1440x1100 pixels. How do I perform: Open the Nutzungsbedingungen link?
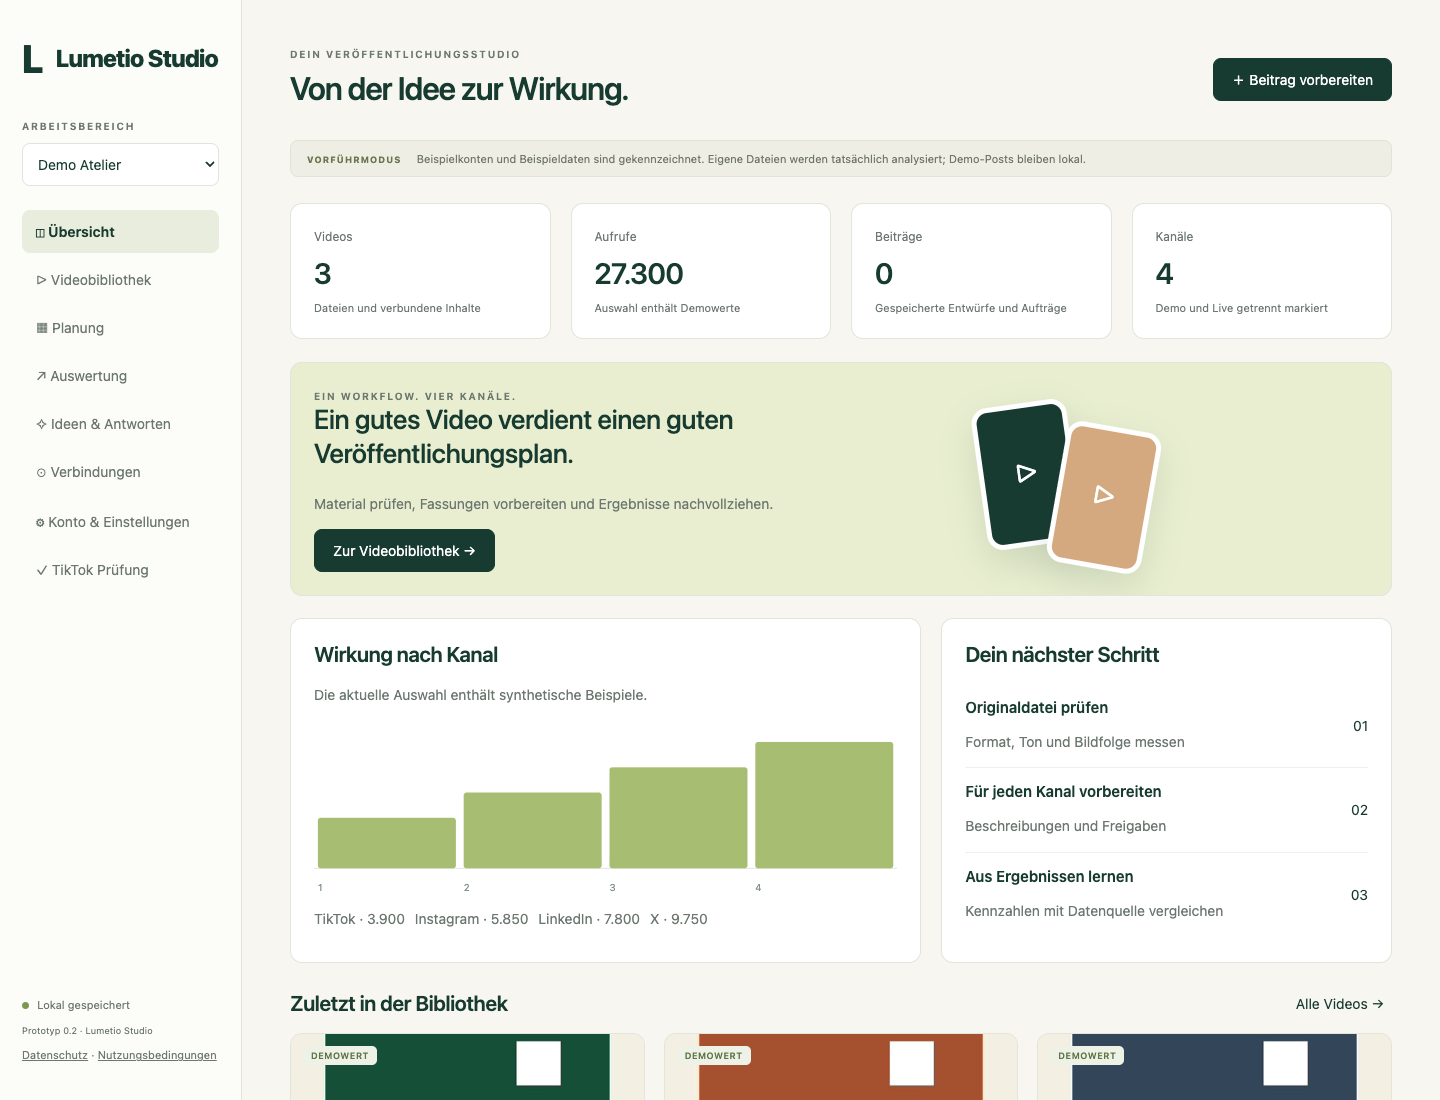157,1055
